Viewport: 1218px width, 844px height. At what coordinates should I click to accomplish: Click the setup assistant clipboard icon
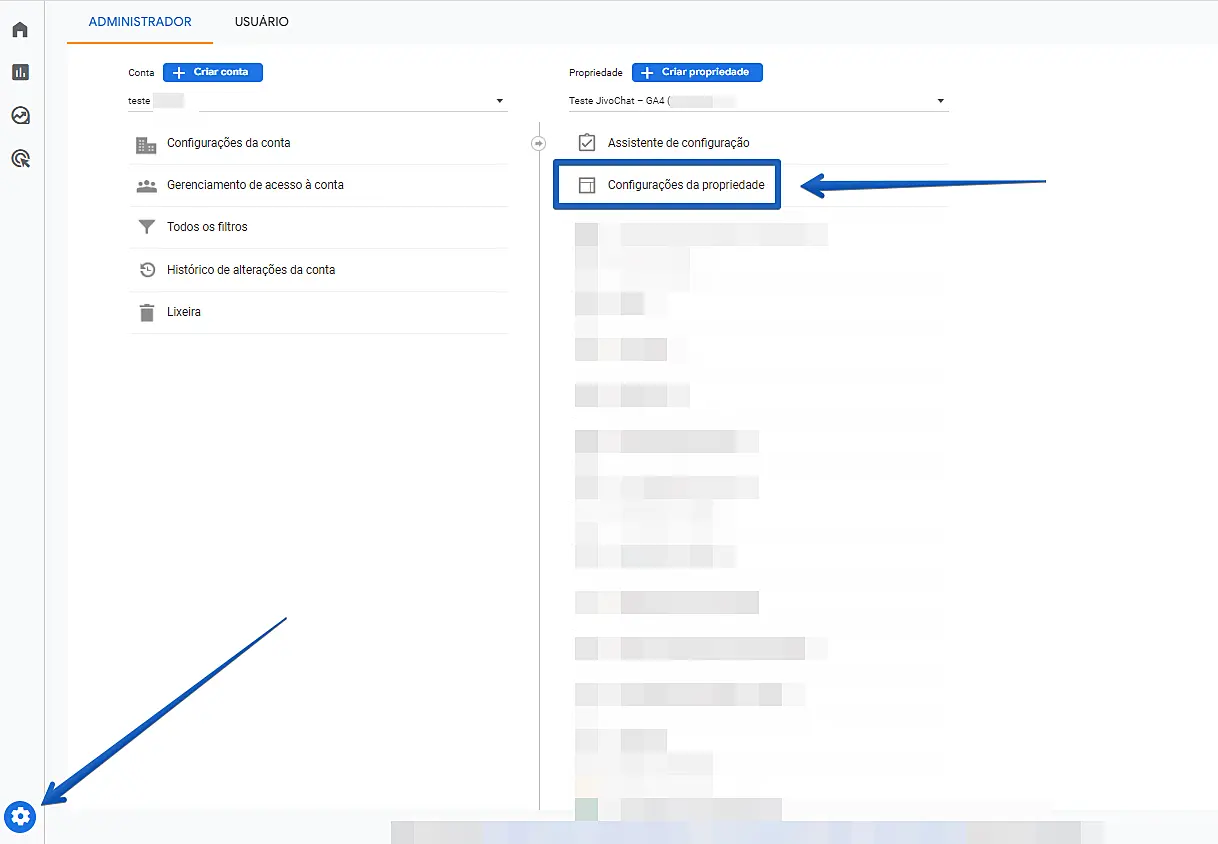pos(587,143)
